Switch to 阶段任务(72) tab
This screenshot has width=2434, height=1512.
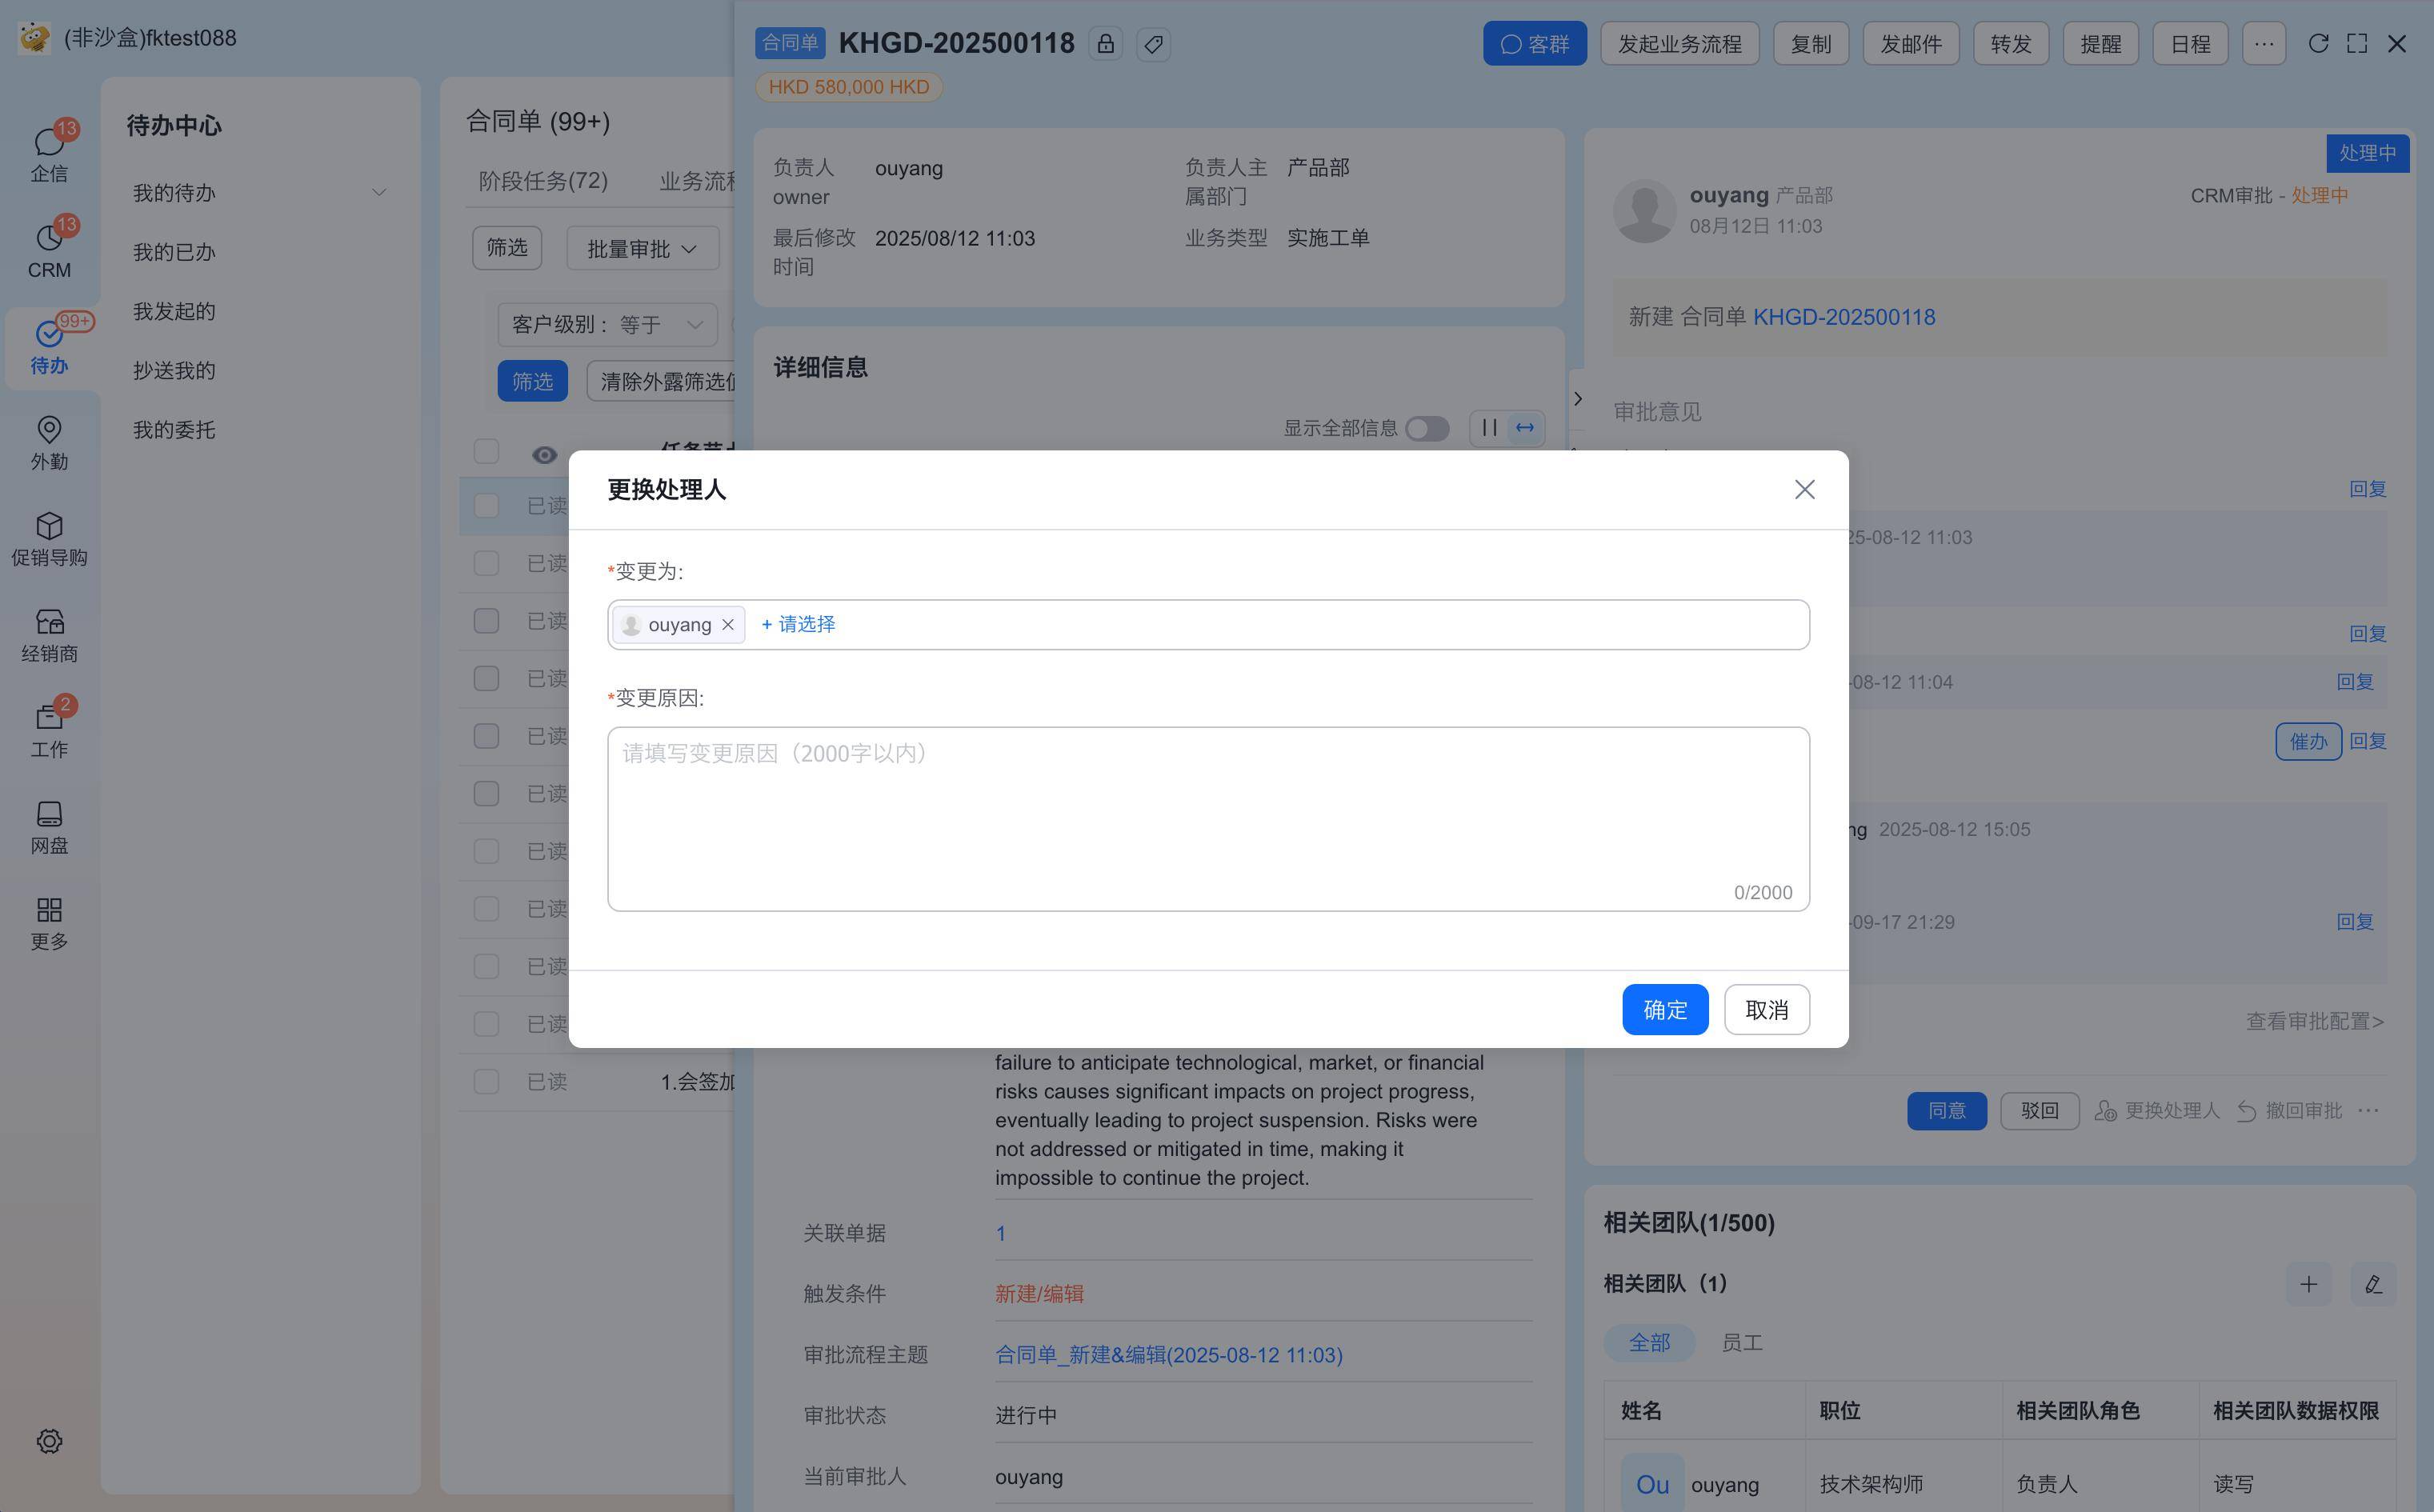coord(543,181)
